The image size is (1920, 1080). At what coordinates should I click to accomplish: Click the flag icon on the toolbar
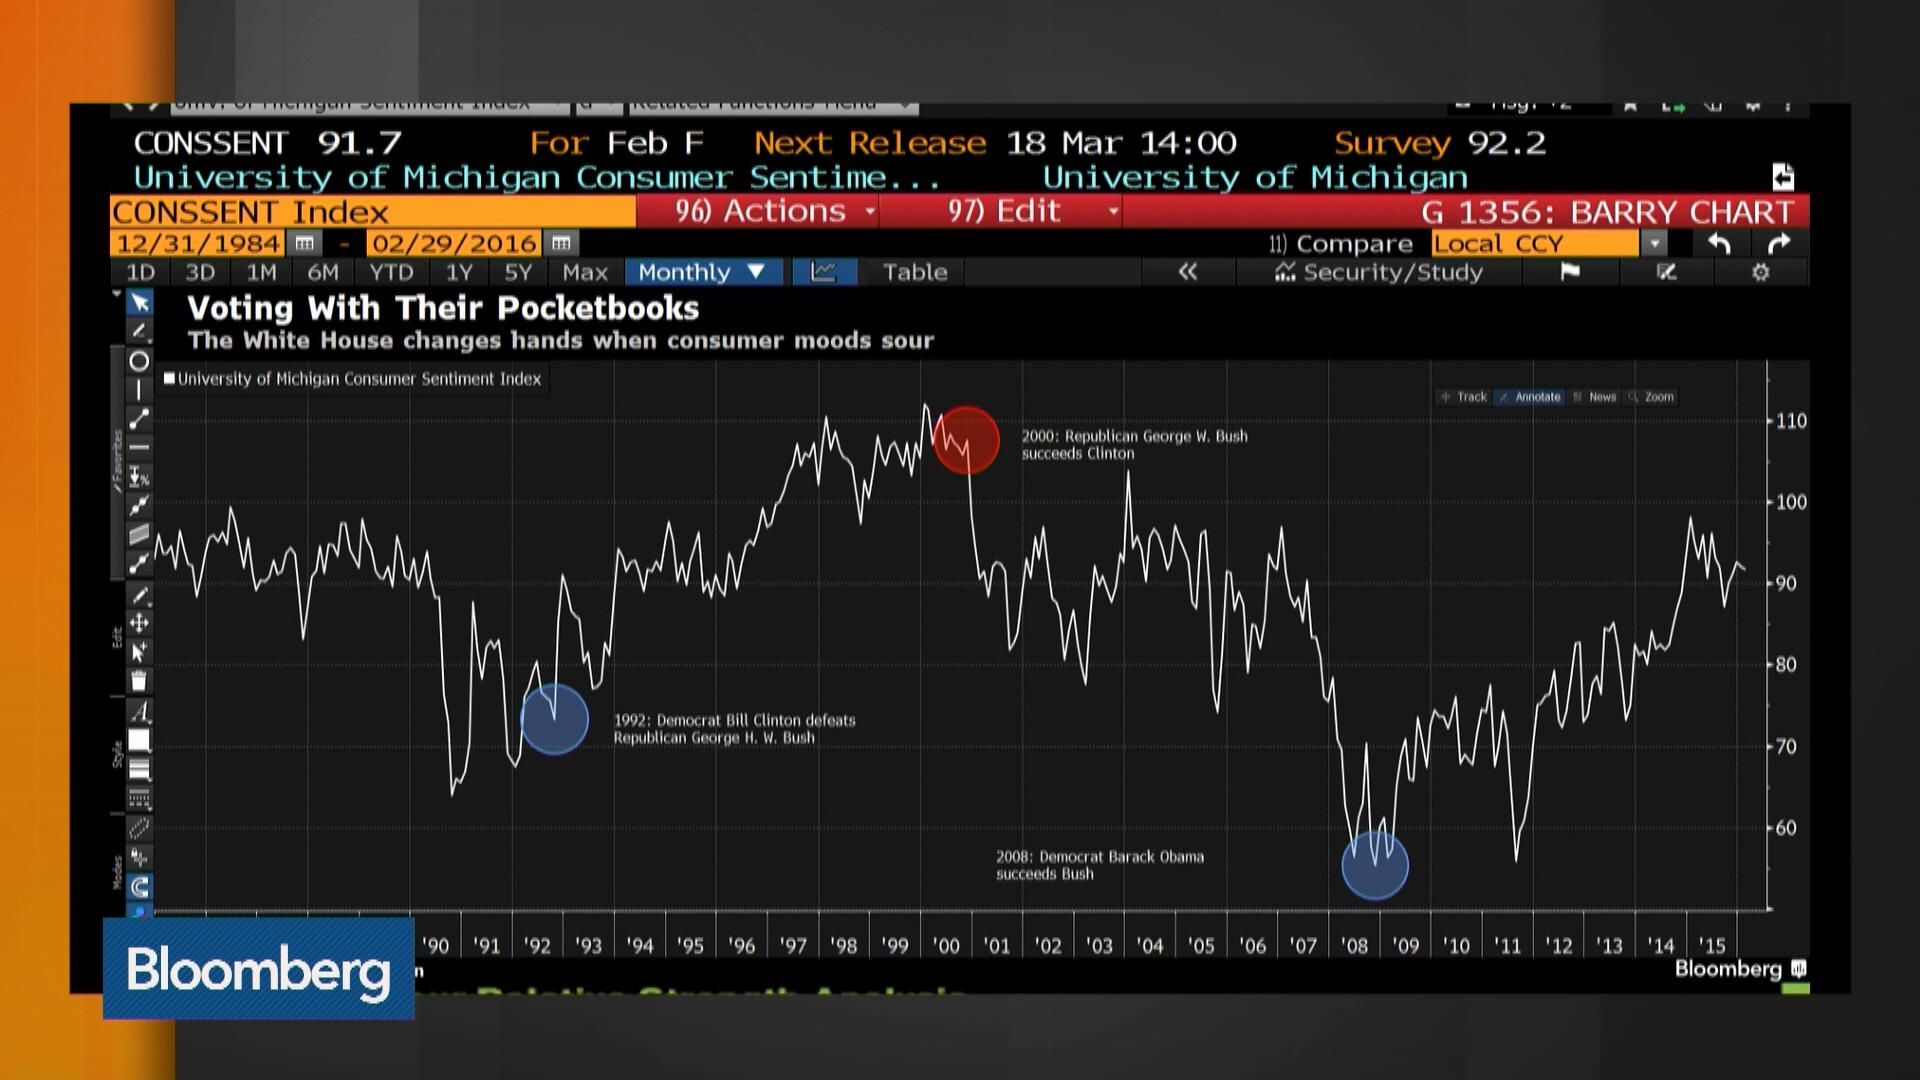[x=1569, y=272]
